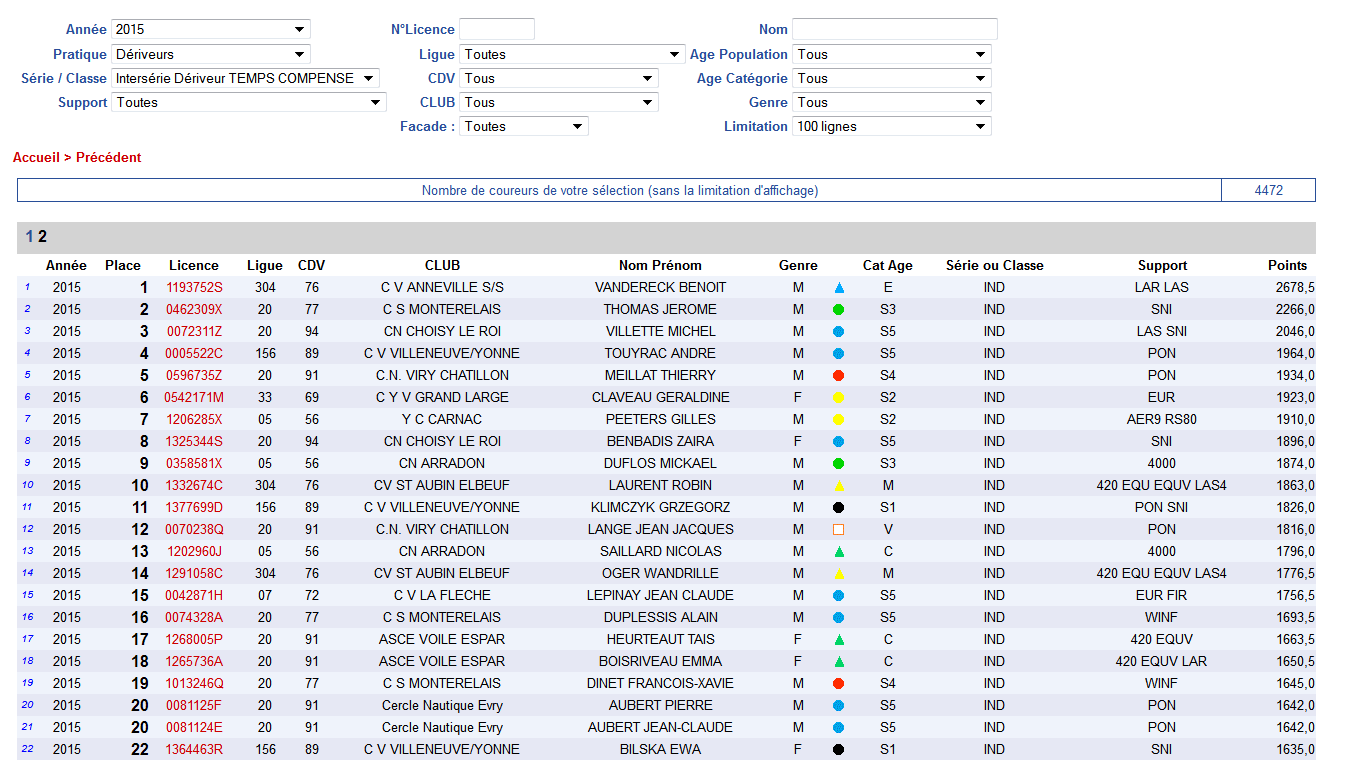Click green circle icon for THOMAS JEROME
Image resolution: width=1352 pixels, height=760 pixels.
839,310
